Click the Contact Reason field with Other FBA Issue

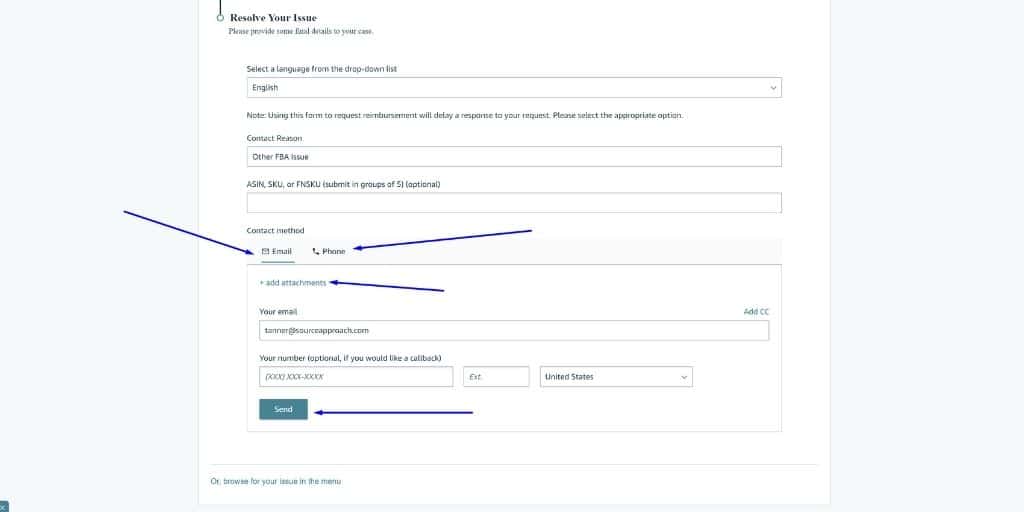pyautogui.click(x=514, y=157)
